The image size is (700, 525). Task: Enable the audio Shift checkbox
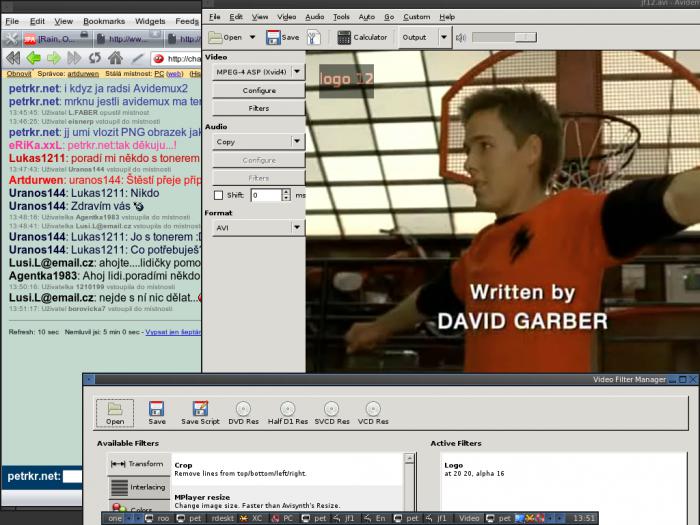[218, 195]
